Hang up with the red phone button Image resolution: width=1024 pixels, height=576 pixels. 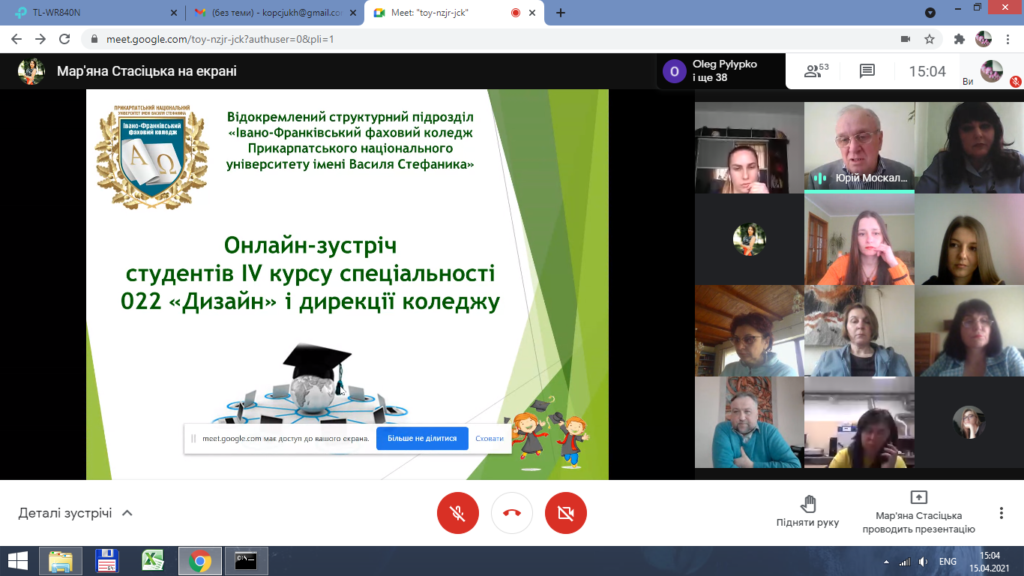(511, 513)
